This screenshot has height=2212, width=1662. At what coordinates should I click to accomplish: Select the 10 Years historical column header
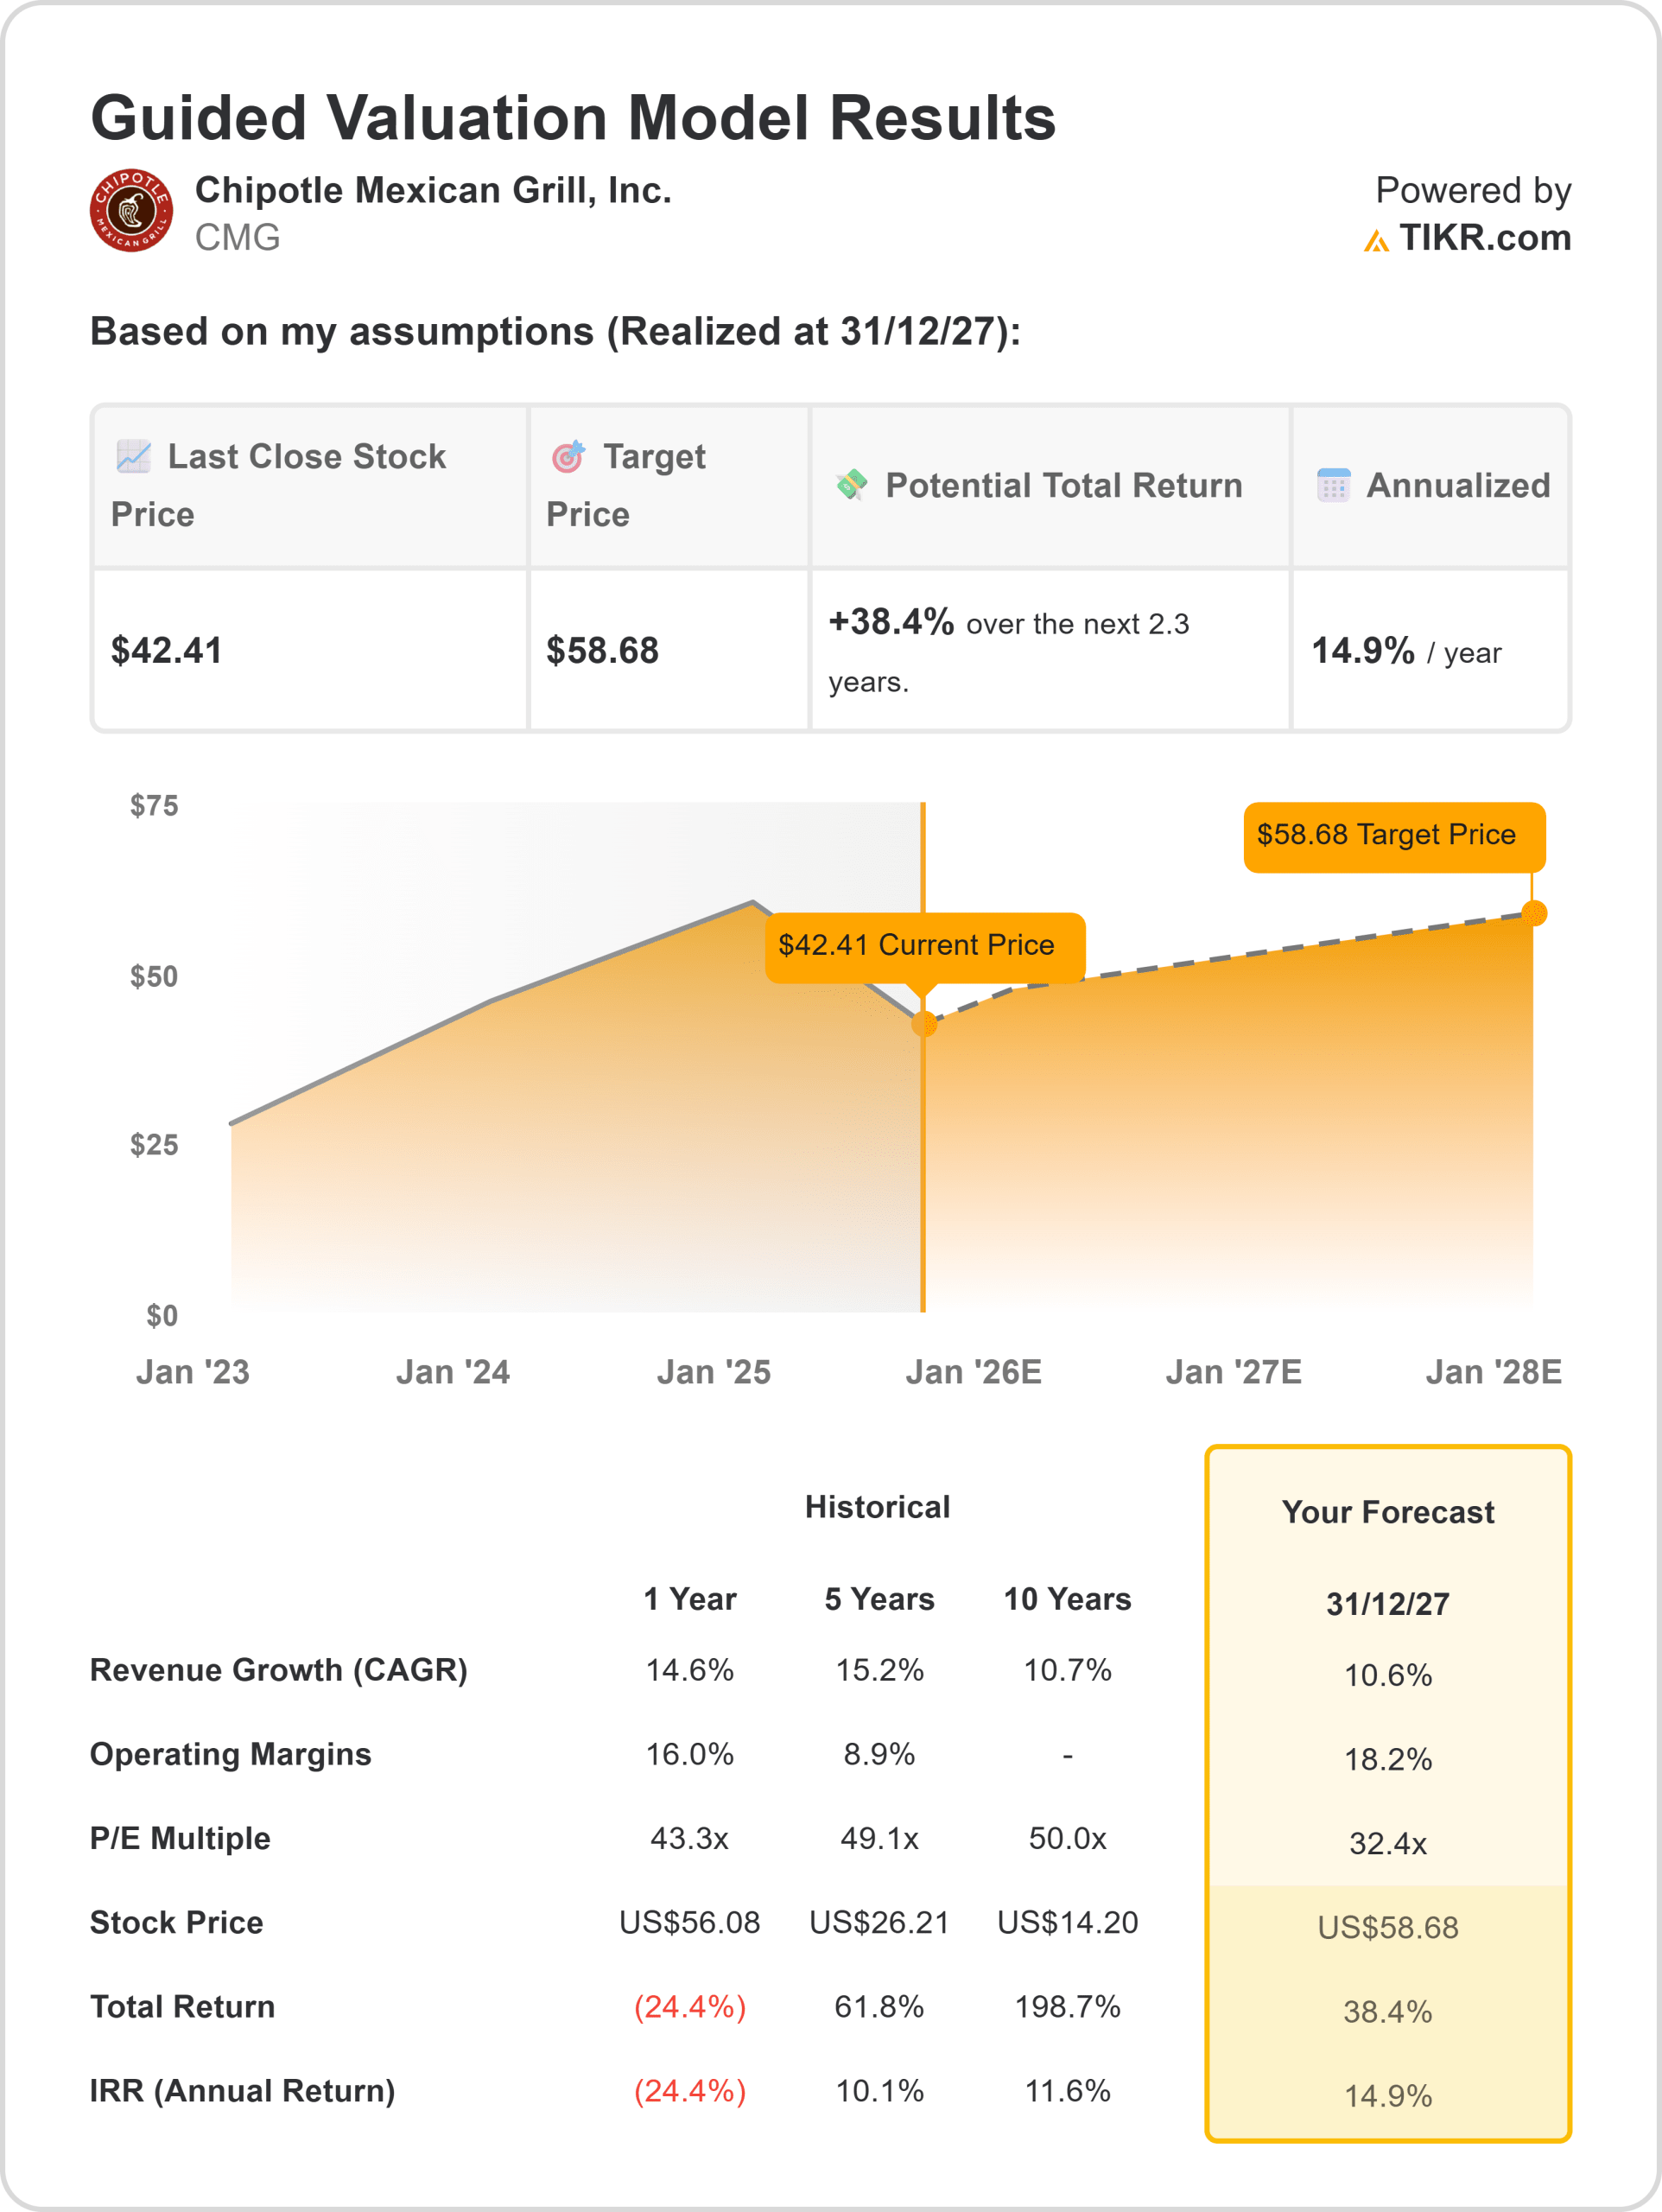point(1067,1599)
